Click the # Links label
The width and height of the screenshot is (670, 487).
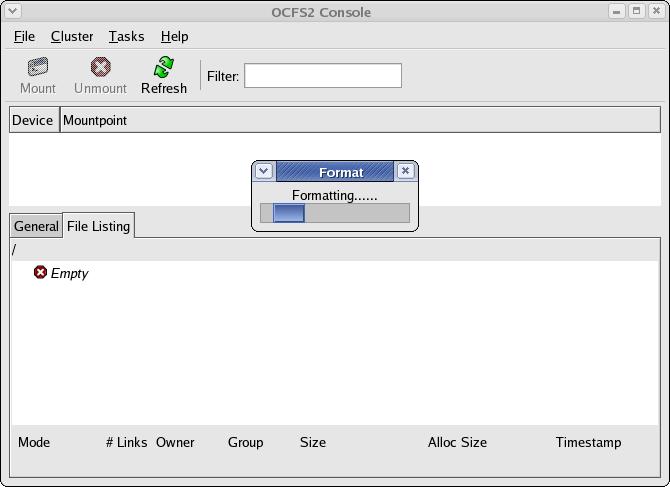pos(126,442)
